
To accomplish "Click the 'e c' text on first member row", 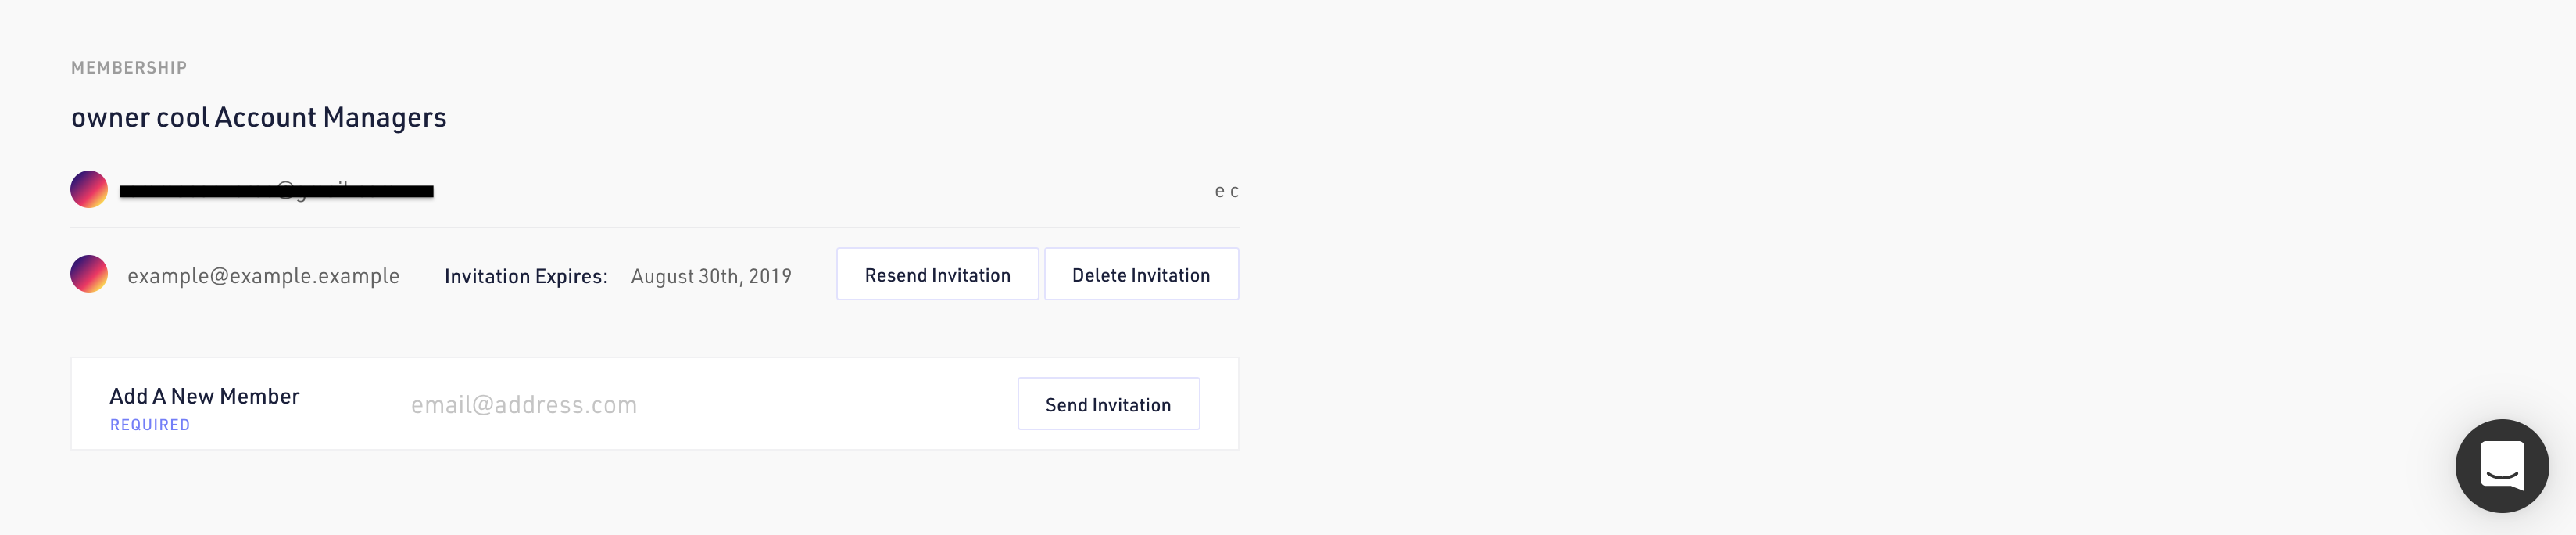I will pos(1226,191).
